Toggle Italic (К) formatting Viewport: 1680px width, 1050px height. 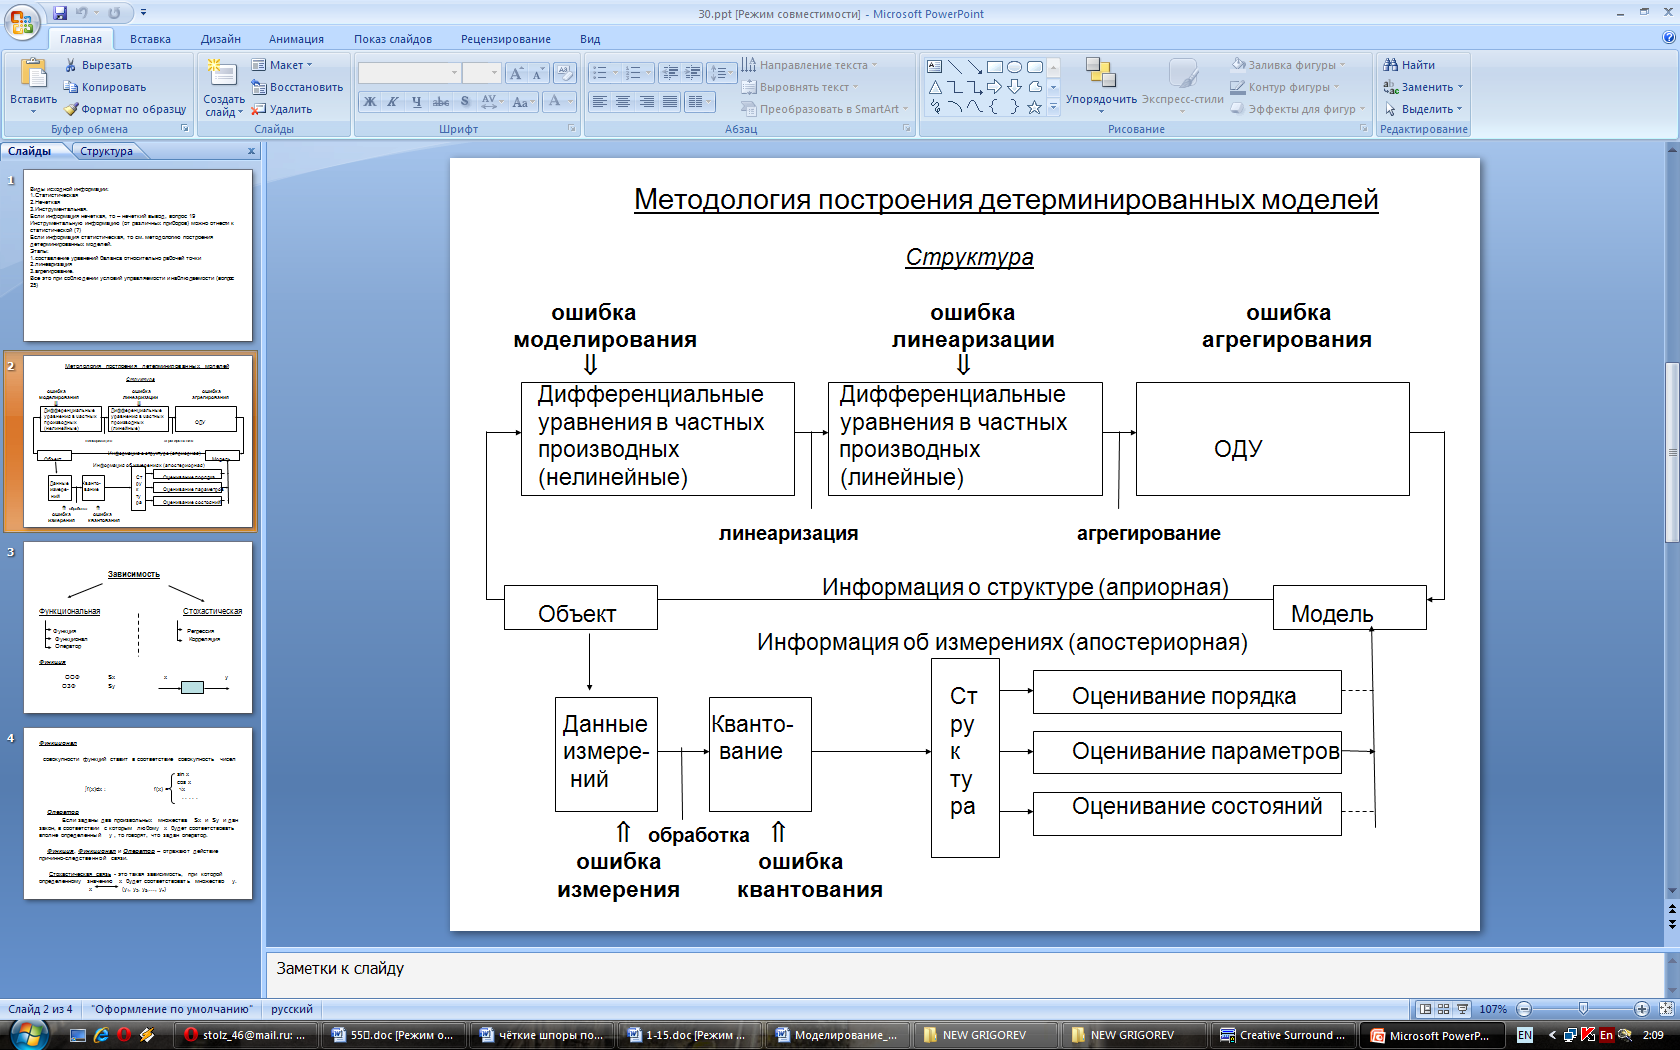coord(393,102)
